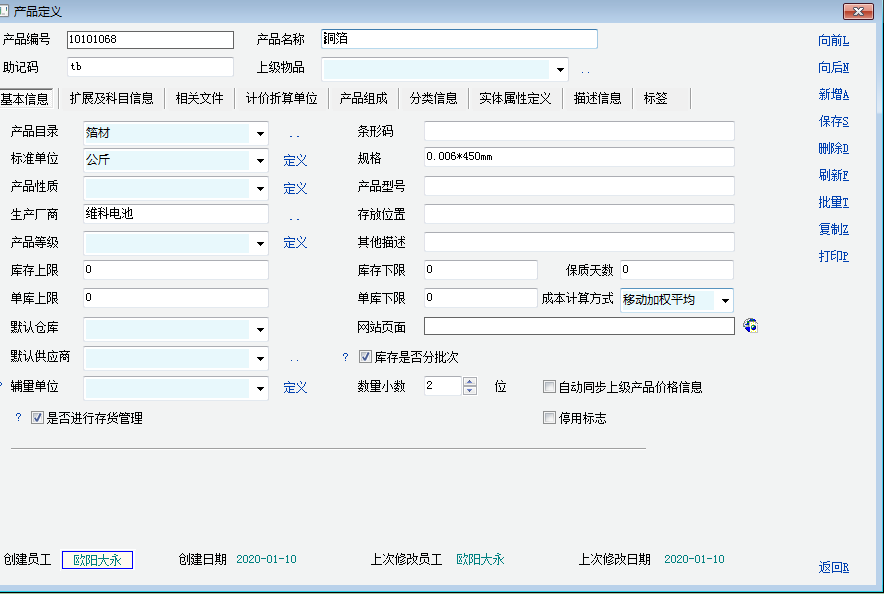
Task: Click the 定义 link next to 产品性质
Action: point(295,188)
